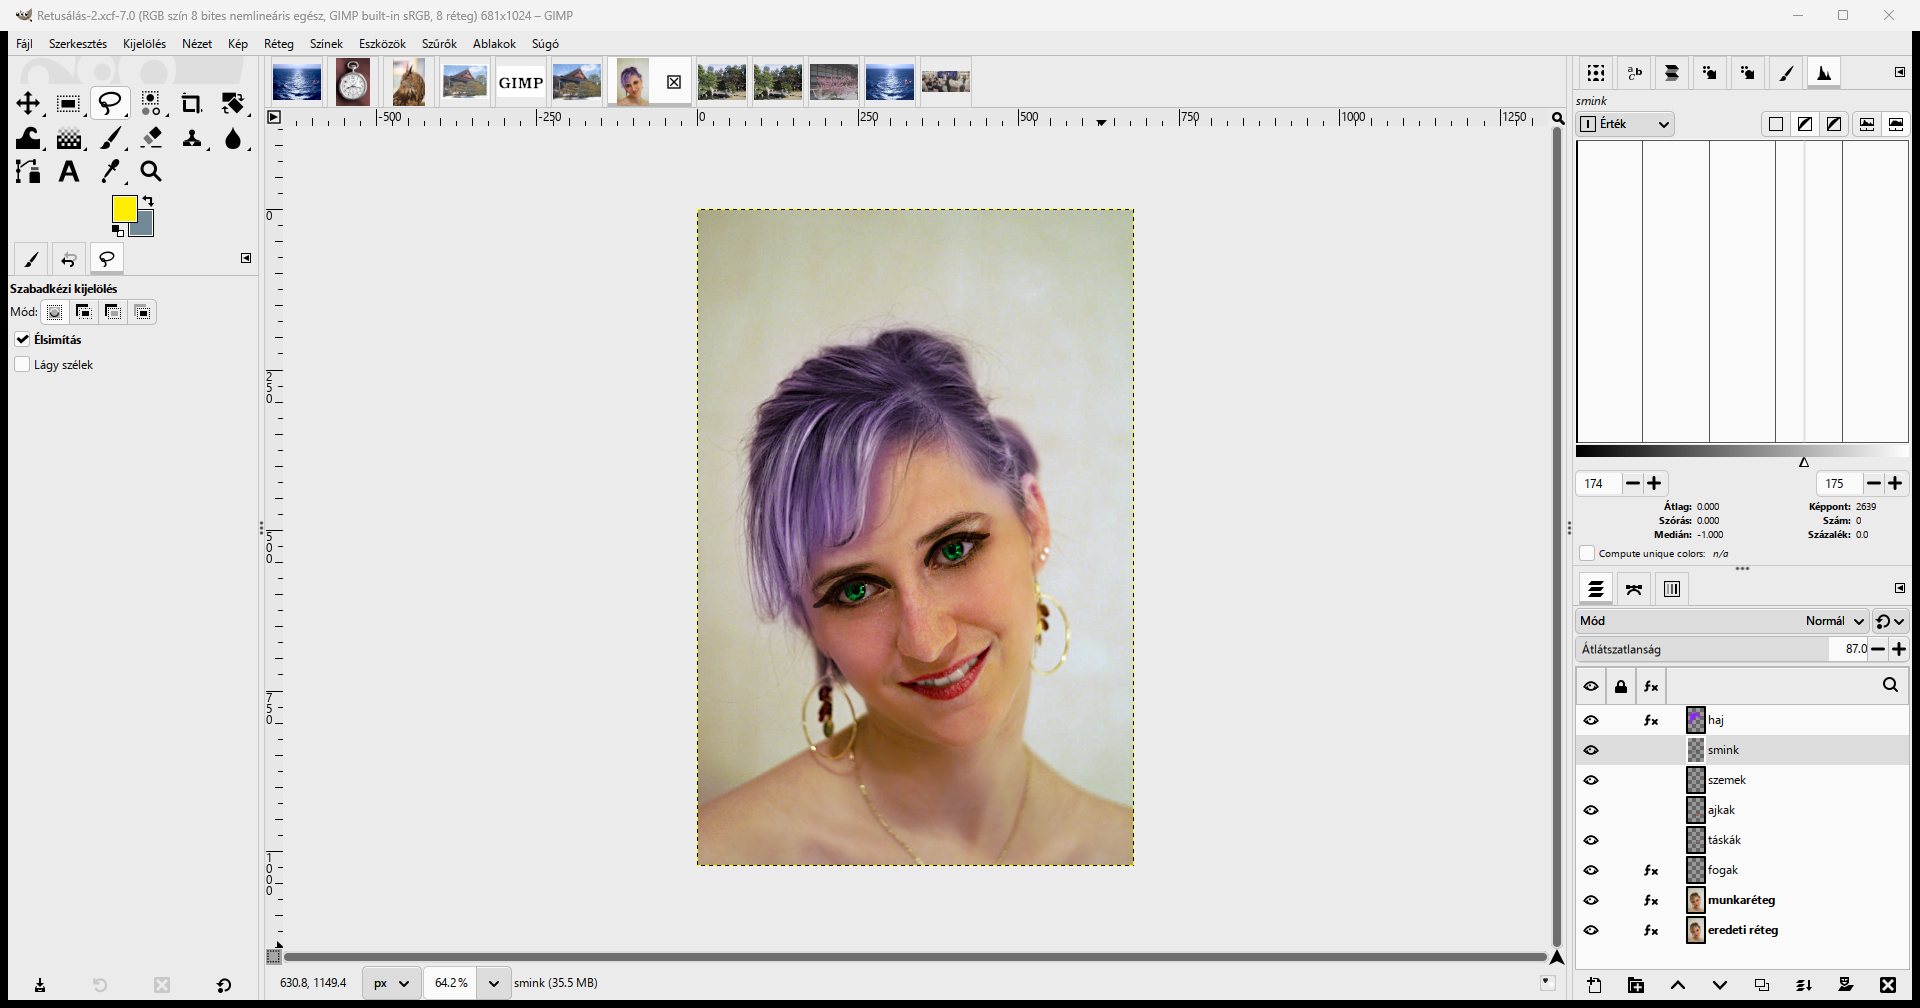1920x1008 pixels.
Task: Enable Compute unique colors checkbox
Action: tap(1587, 553)
